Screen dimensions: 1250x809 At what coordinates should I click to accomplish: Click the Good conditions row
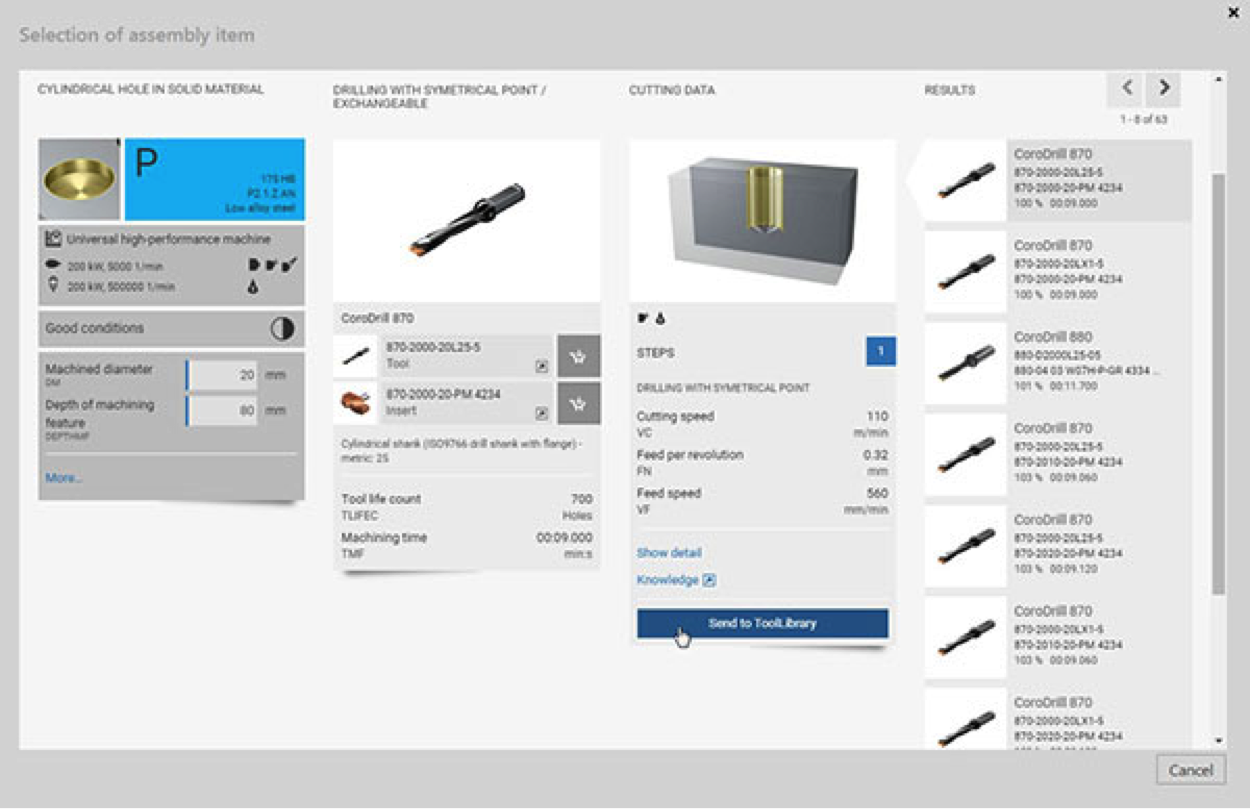tap(171, 328)
